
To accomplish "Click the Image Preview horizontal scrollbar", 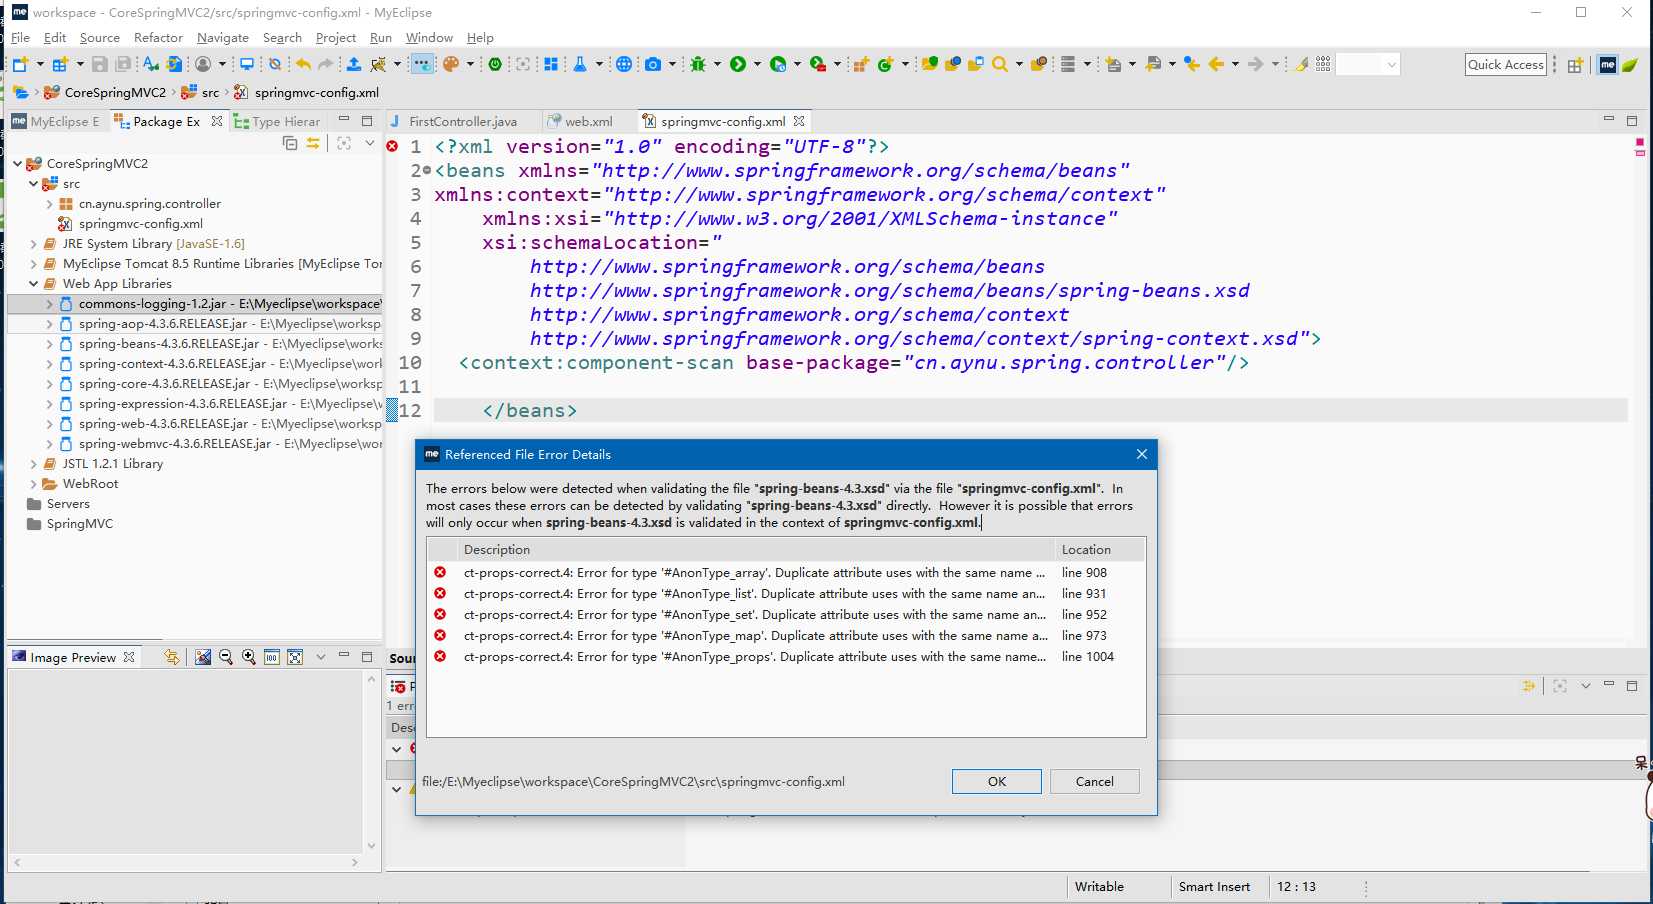I will click(x=186, y=861).
